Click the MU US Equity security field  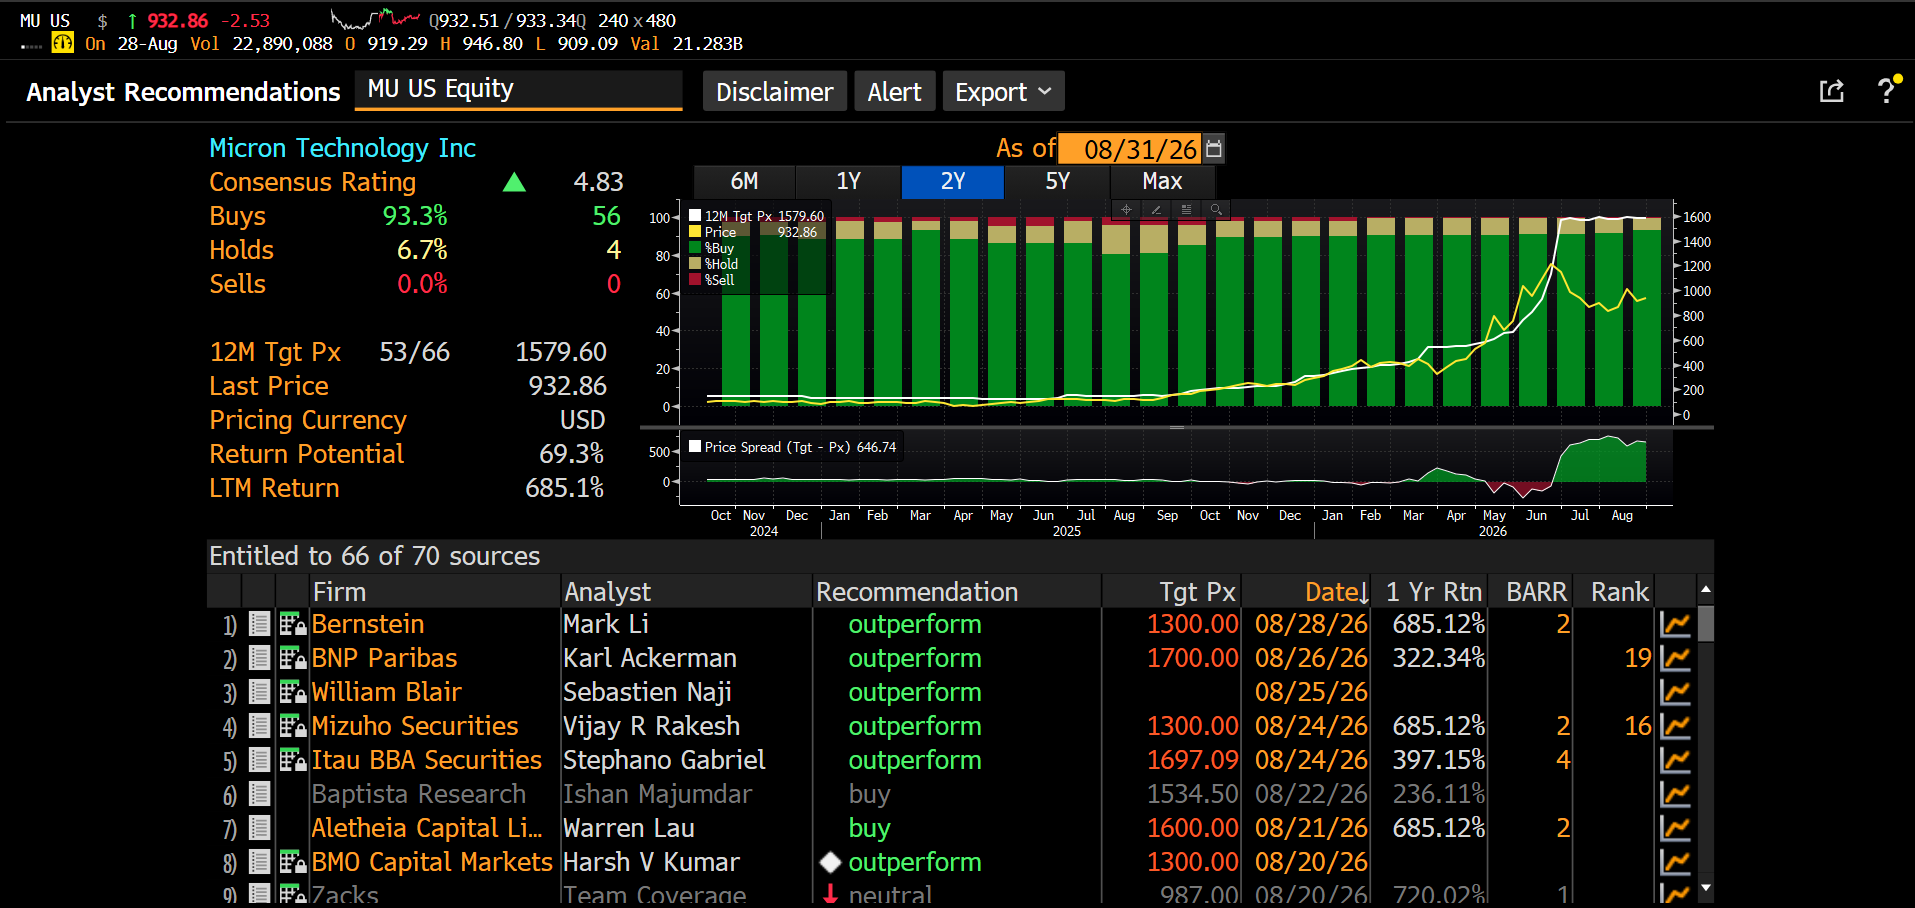519,89
